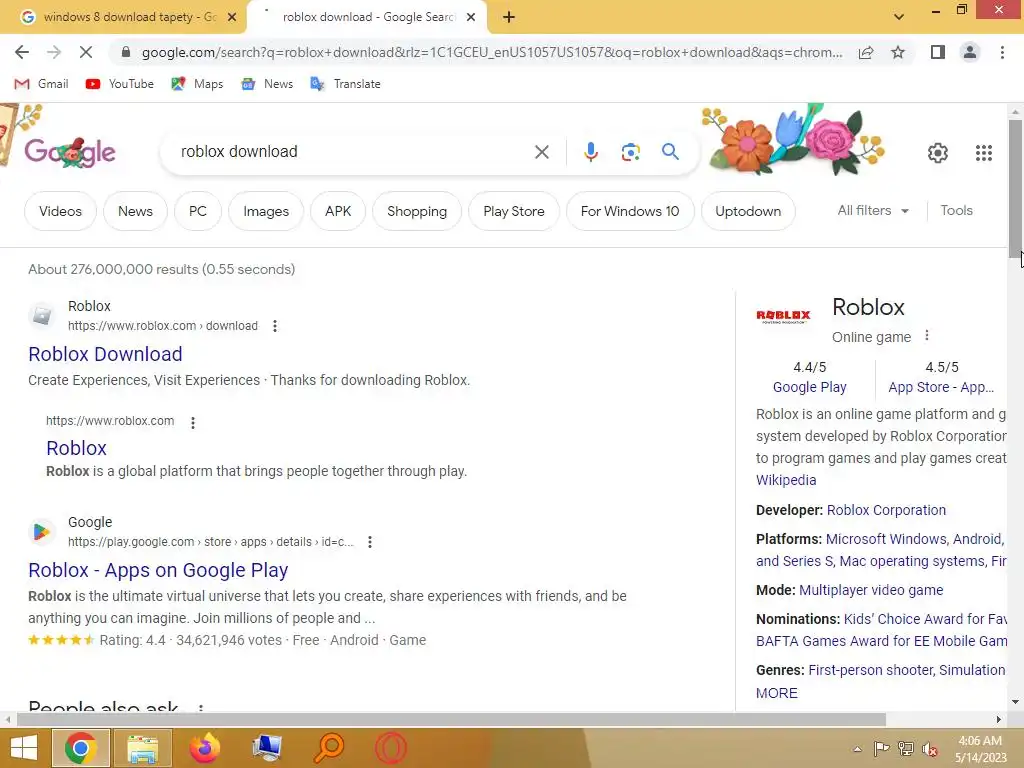This screenshot has height=768, width=1024.
Task: Select the Shopping filter chip
Action: coord(417,211)
